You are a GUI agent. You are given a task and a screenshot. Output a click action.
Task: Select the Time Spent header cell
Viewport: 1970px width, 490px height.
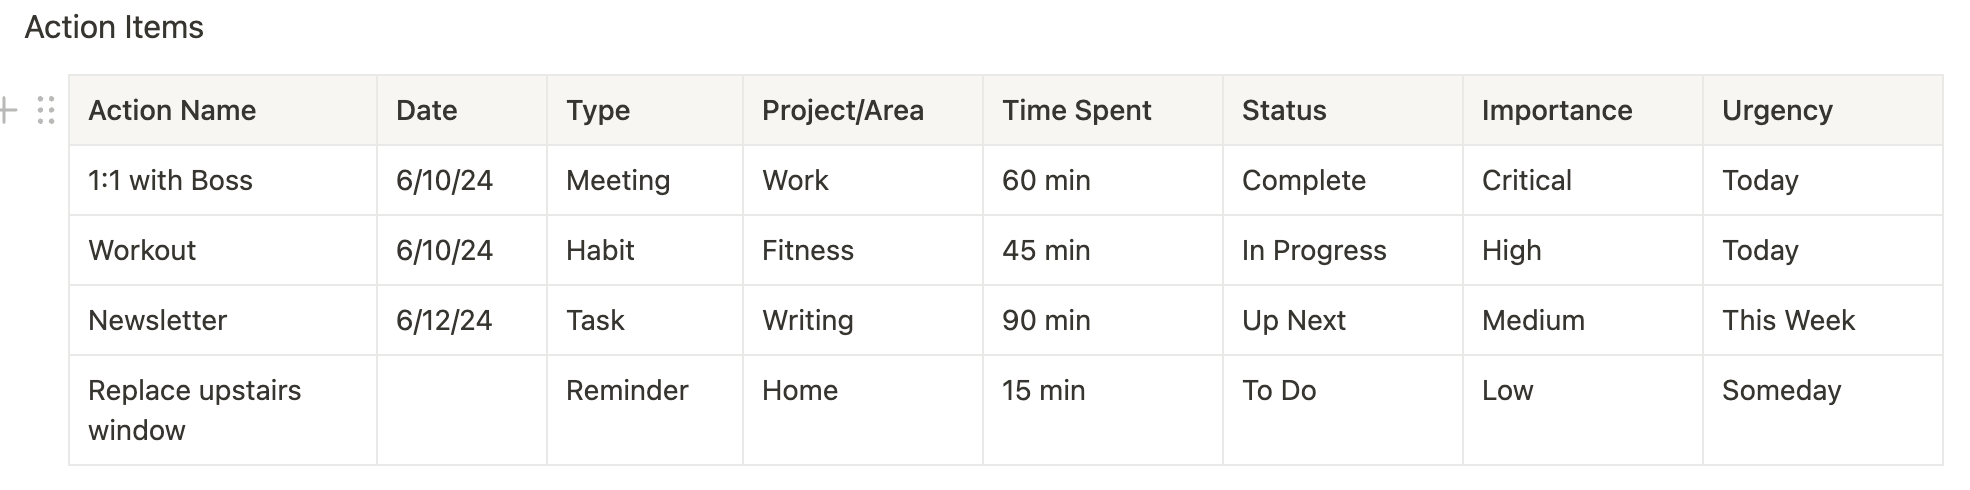tap(1103, 110)
